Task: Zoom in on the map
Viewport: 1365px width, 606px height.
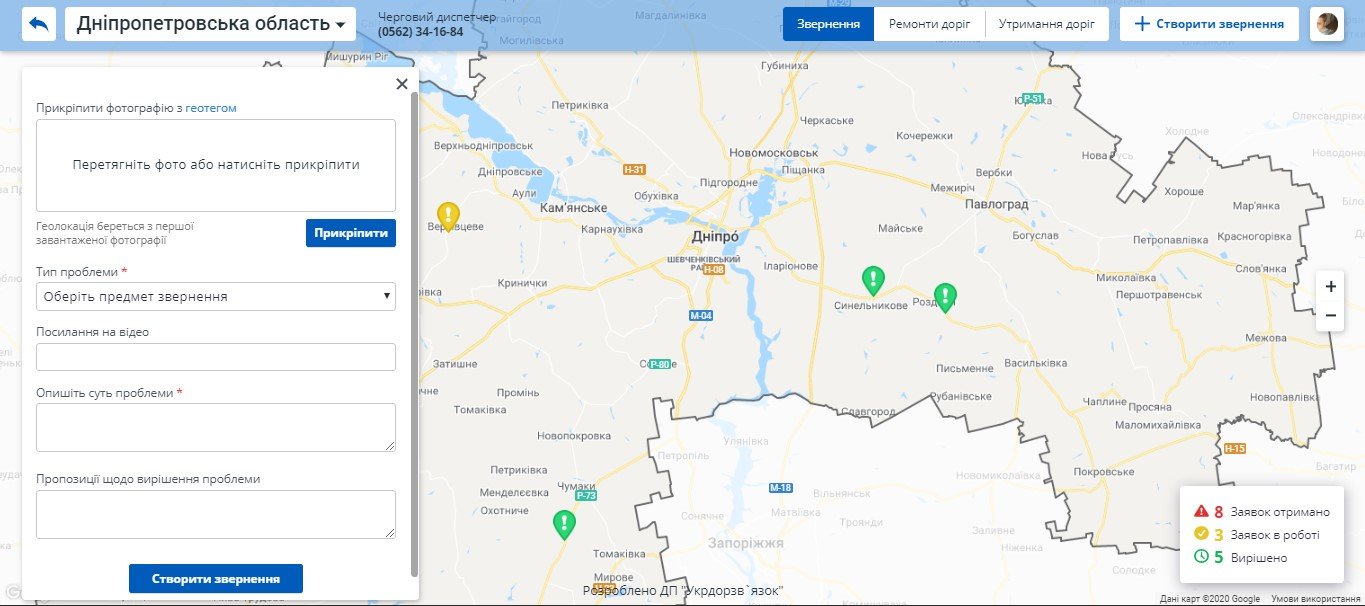Action: pyautogui.click(x=1330, y=286)
